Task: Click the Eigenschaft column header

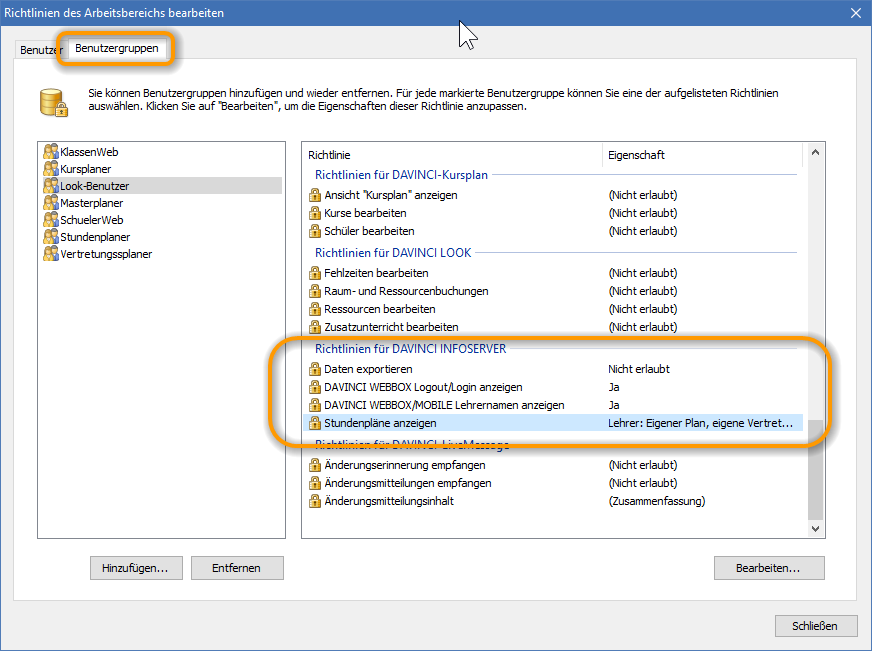Action: pos(636,155)
